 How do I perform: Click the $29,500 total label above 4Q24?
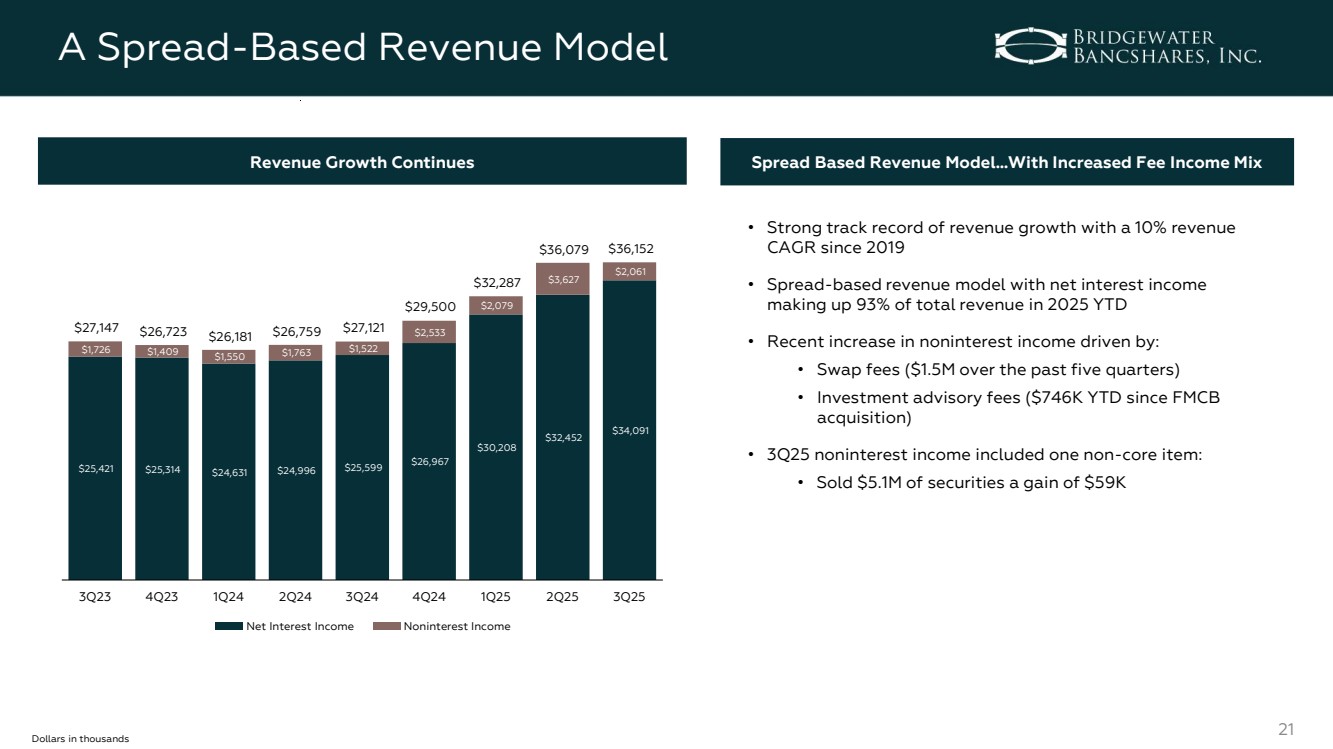pos(428,306)
